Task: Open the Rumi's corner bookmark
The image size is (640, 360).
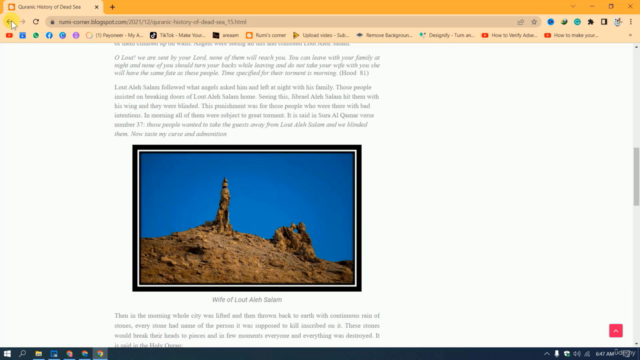Action: coord(266,36)
